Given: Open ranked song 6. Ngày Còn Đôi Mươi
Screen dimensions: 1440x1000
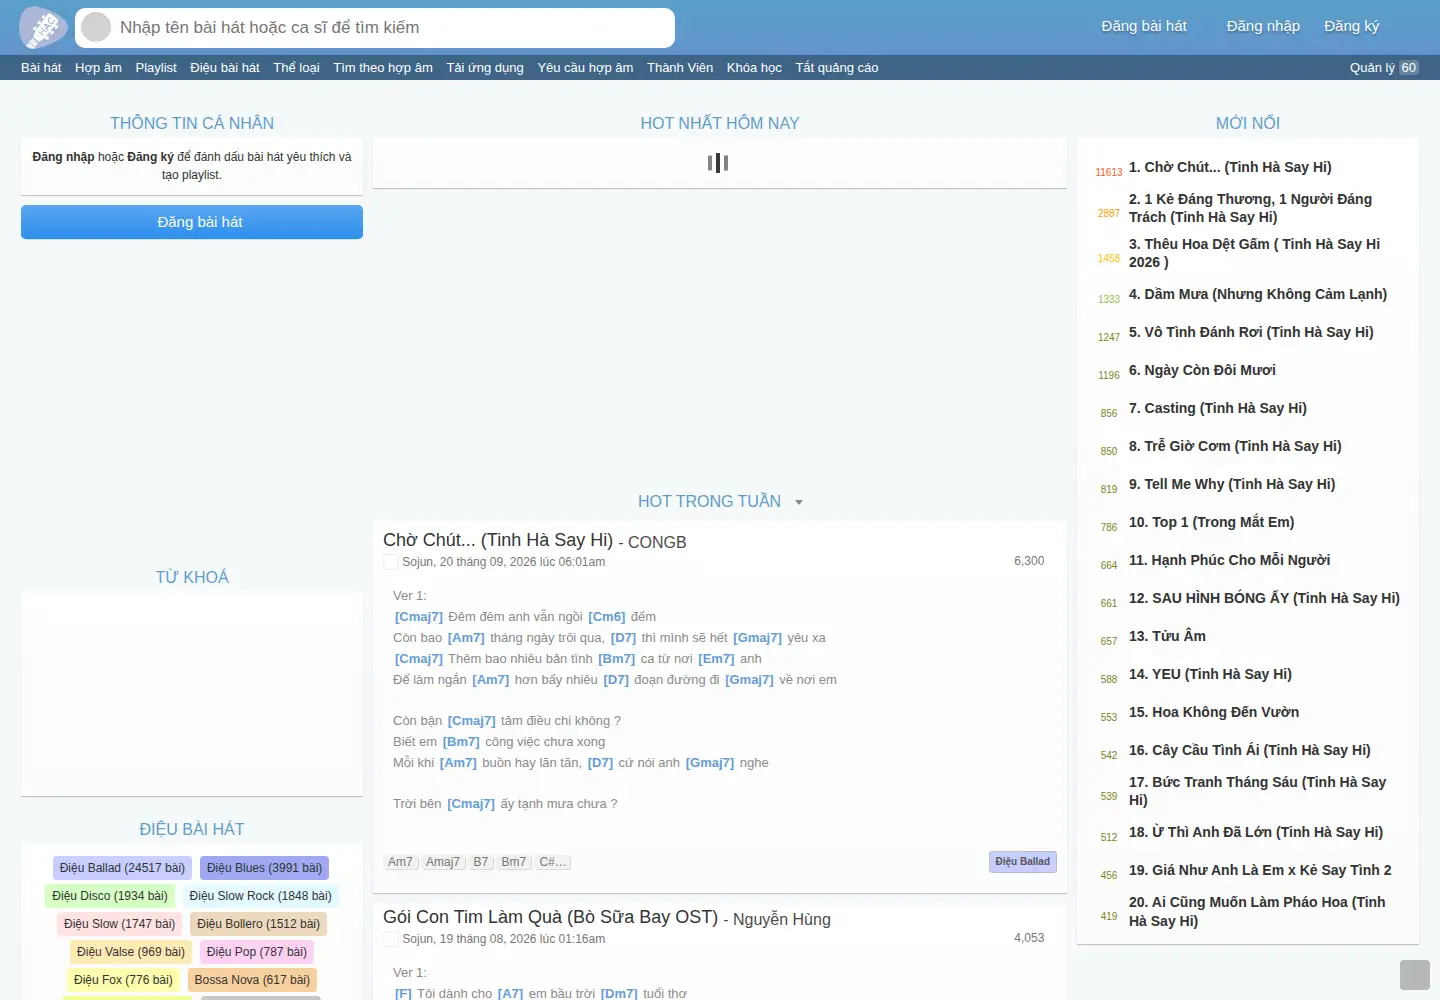Looking at the screenshot, I should tap(1202, 370).
